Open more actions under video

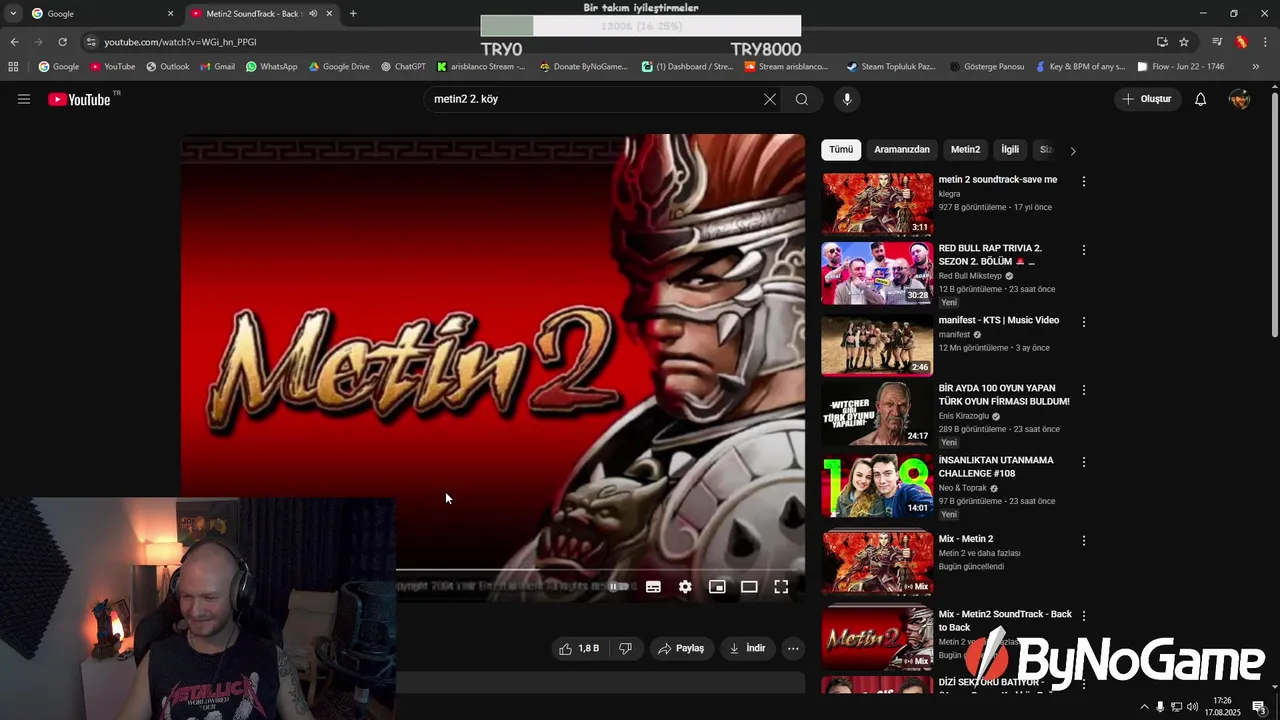[x=793, y=648]
